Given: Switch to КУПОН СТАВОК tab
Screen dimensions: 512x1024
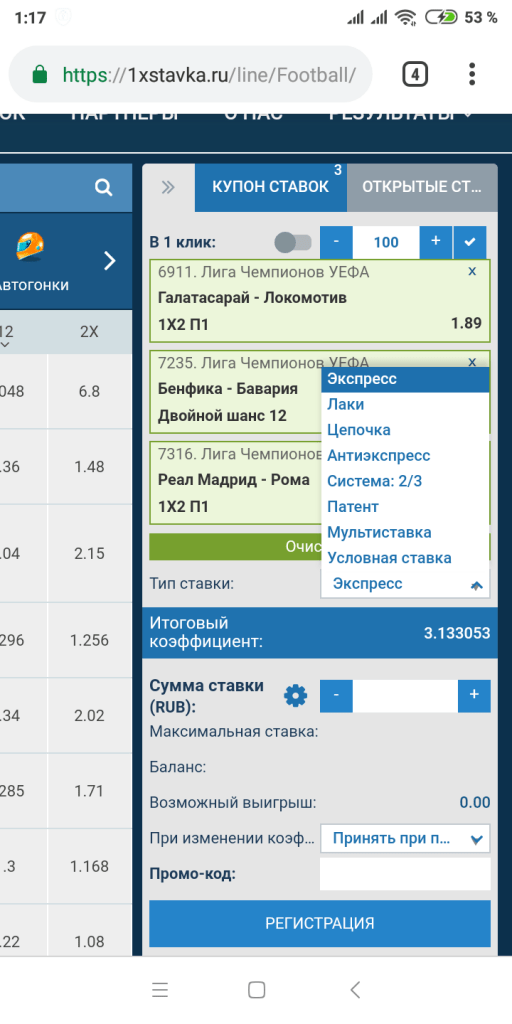Looking at the screenshot, I should pyautogui.click(x=270, y=187).
